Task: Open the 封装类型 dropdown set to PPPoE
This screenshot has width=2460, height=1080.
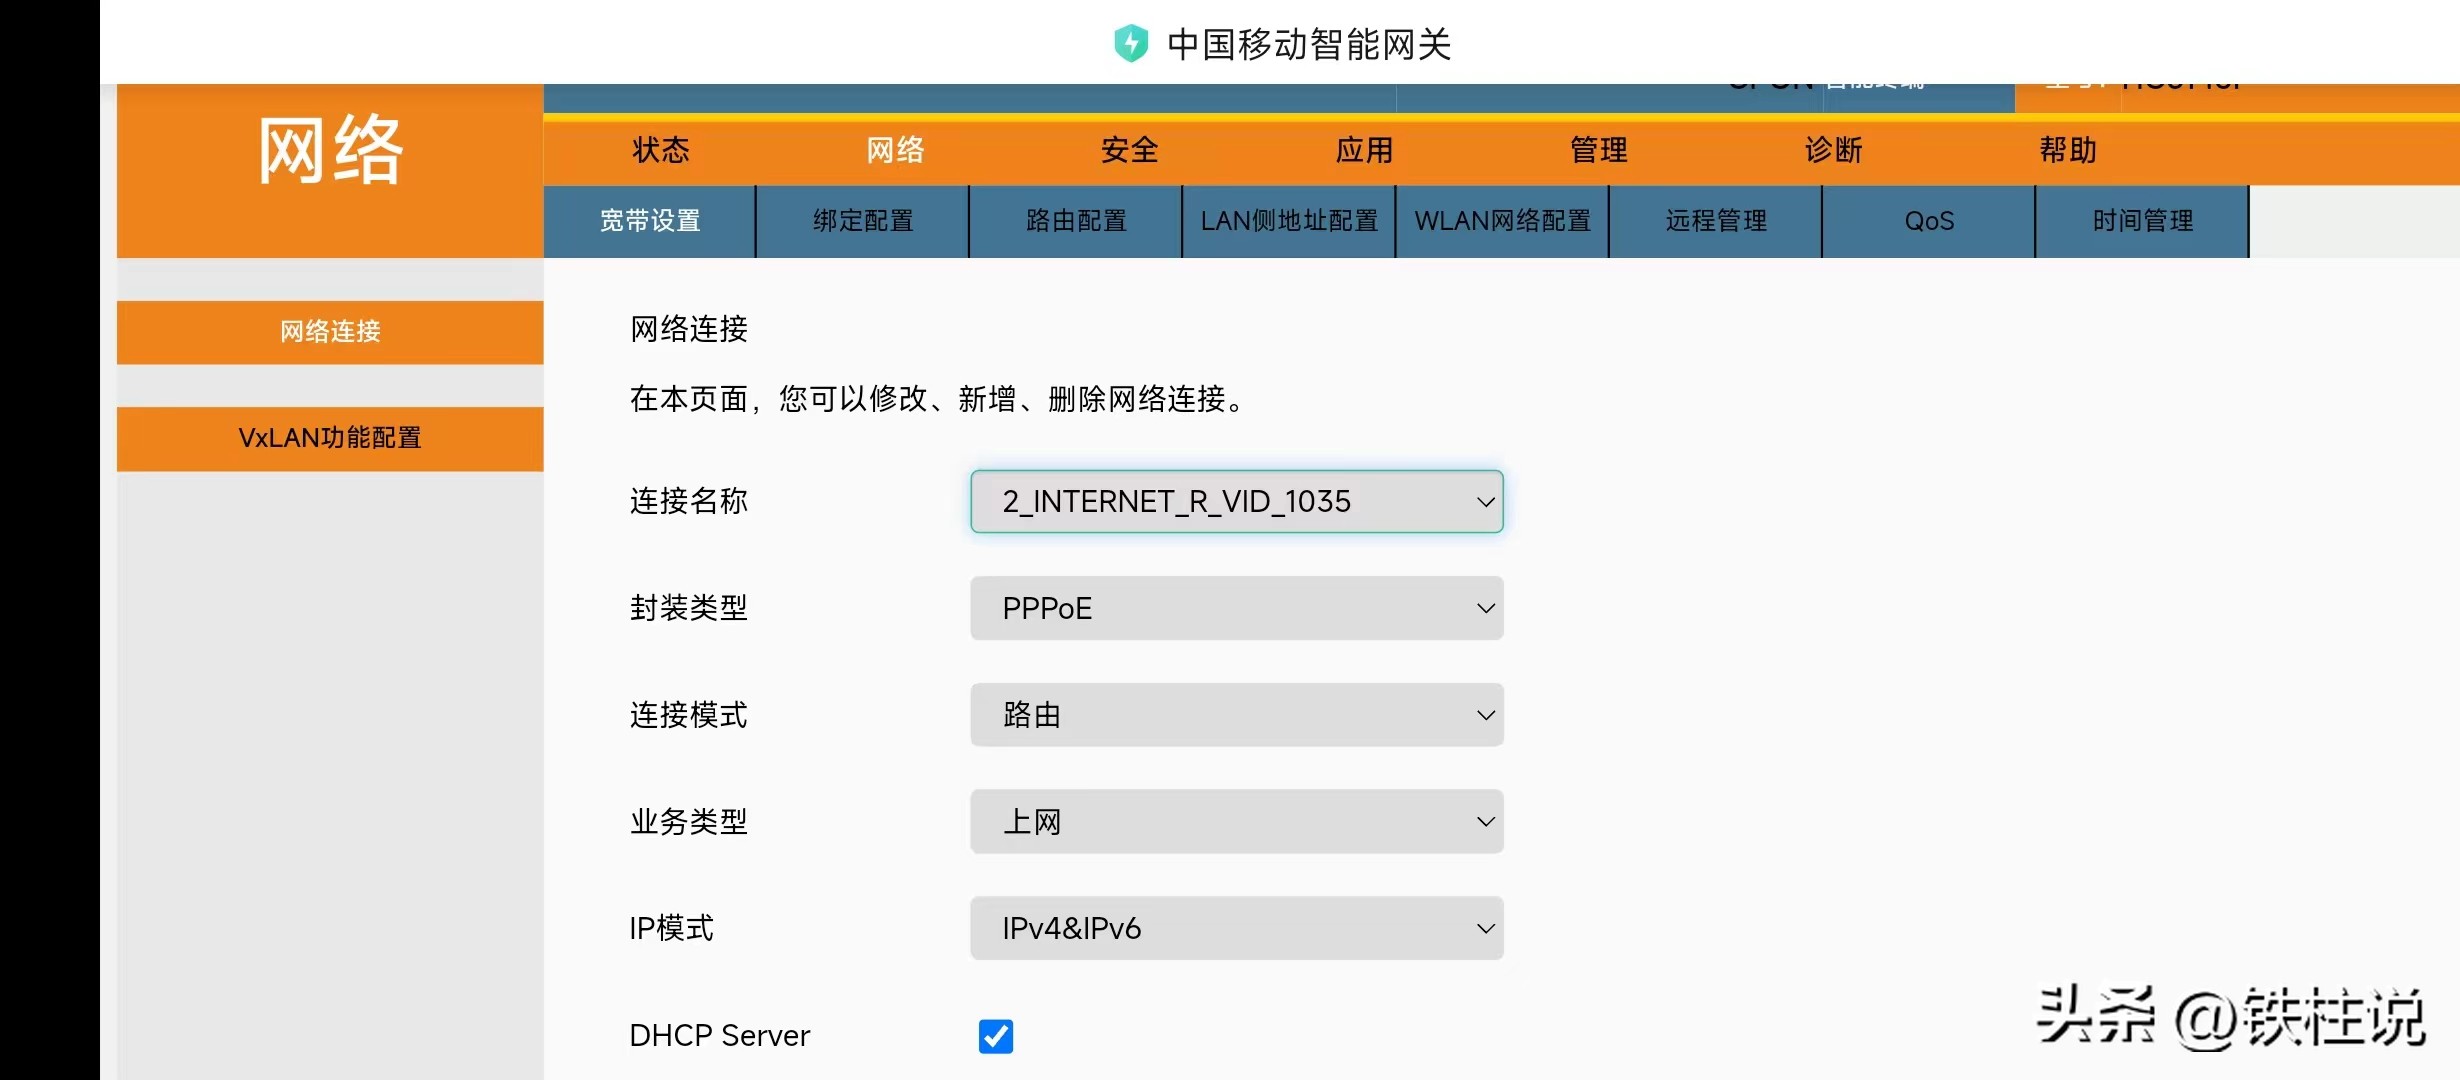Action: coord(1236,608)
